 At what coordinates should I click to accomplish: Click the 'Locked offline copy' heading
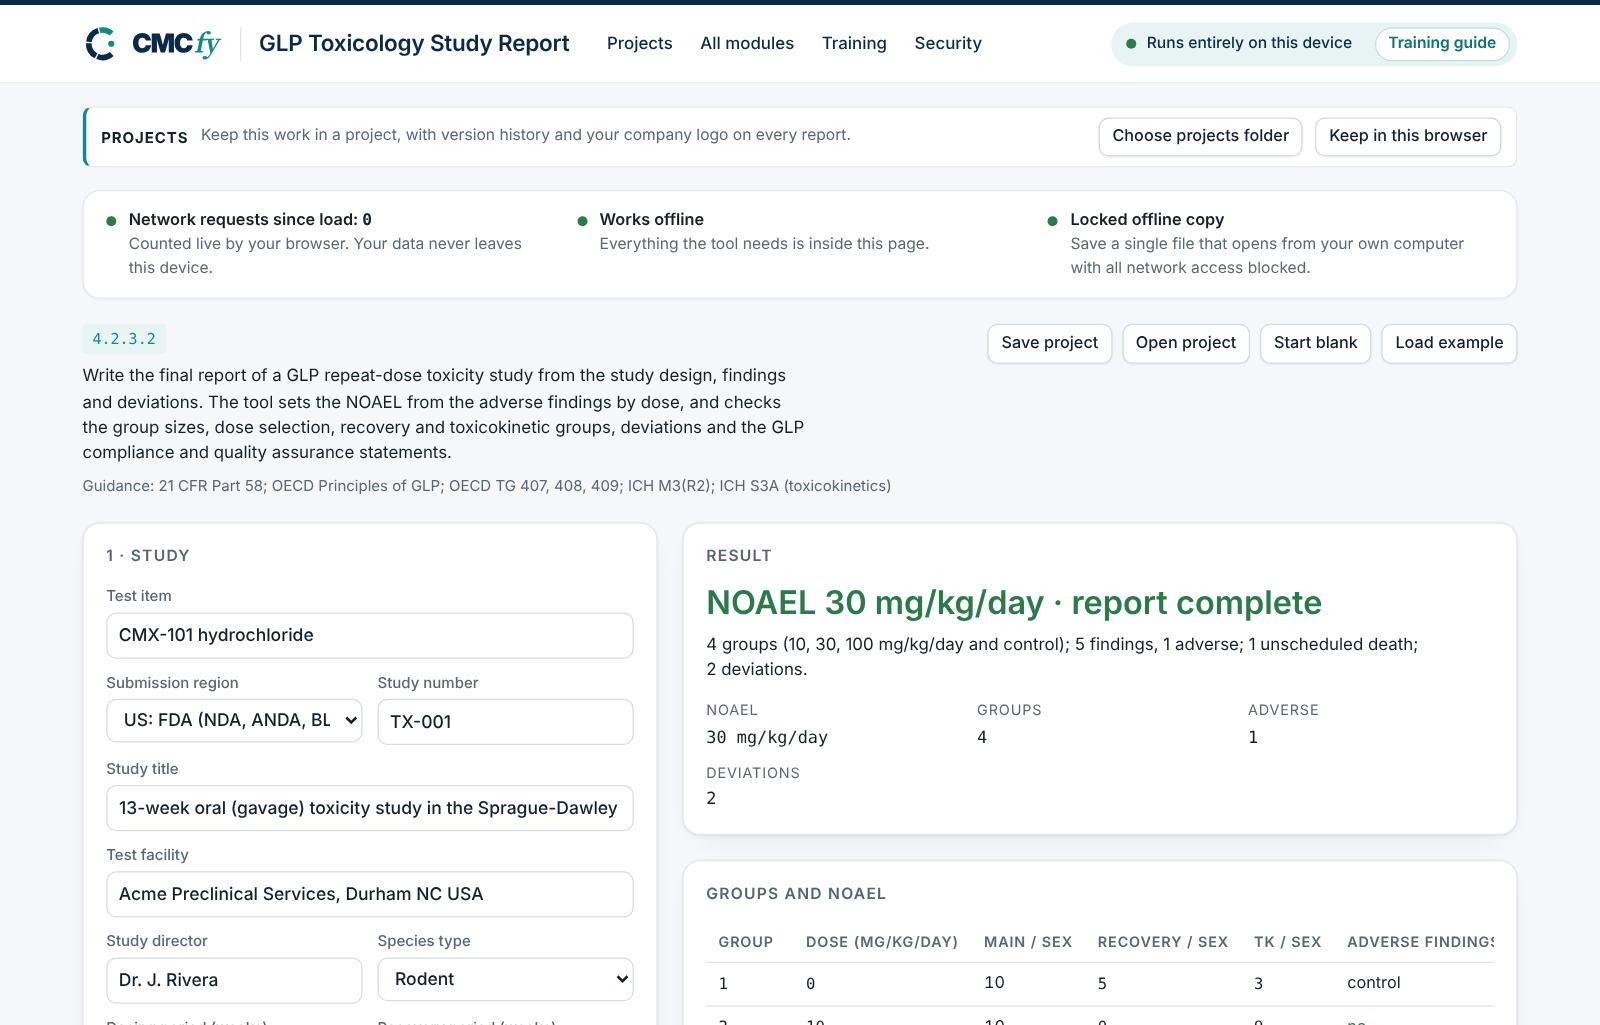[x=1147, y=219]
